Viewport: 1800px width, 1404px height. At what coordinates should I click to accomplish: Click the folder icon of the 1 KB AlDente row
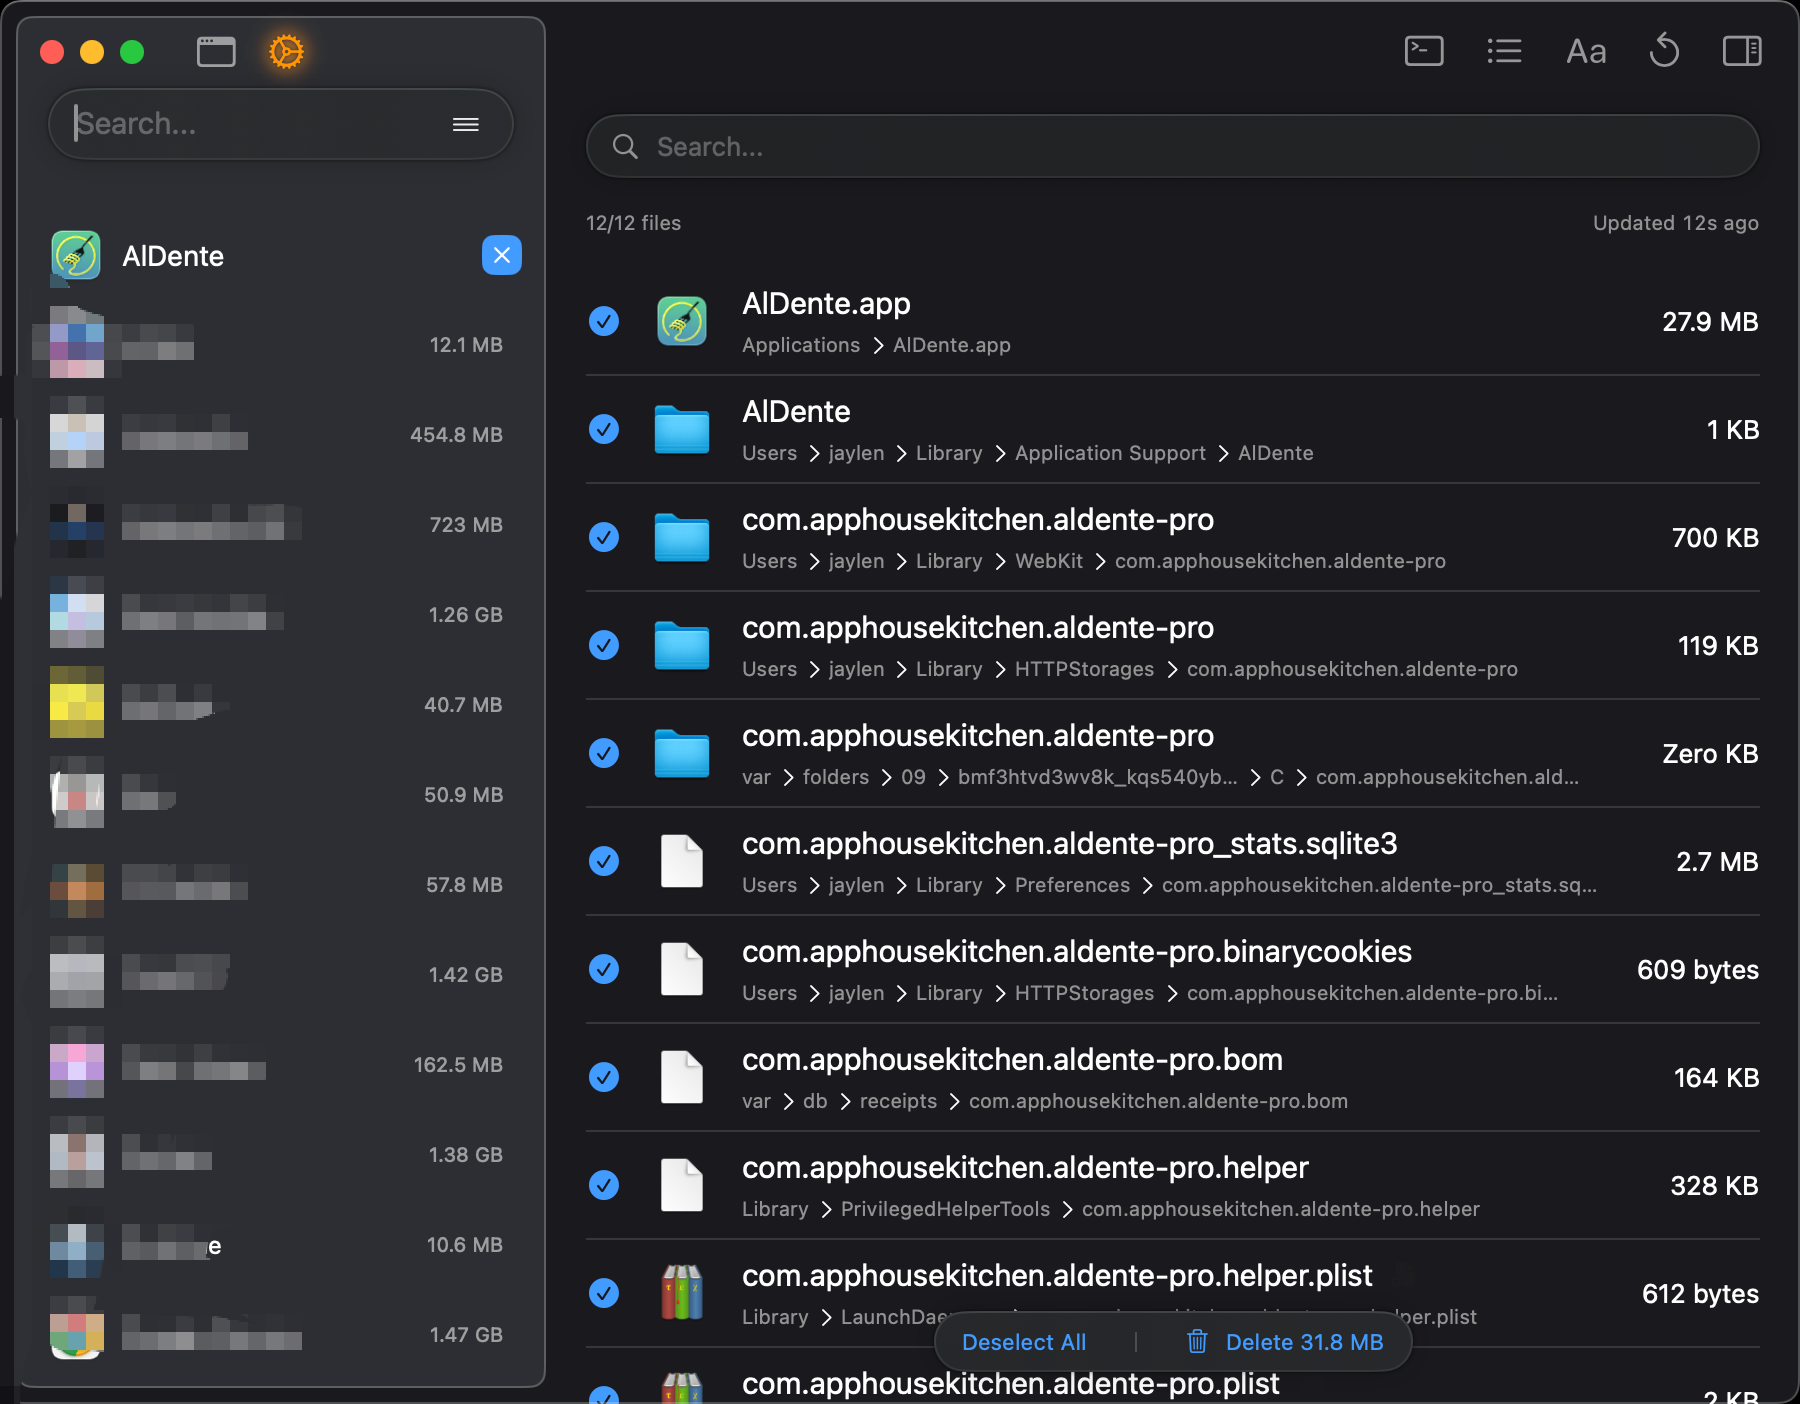pos(682,429)
